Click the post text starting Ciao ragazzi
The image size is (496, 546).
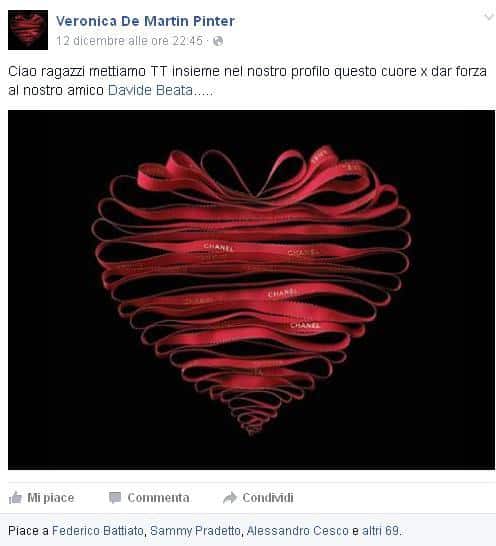[x=247, y=81]
